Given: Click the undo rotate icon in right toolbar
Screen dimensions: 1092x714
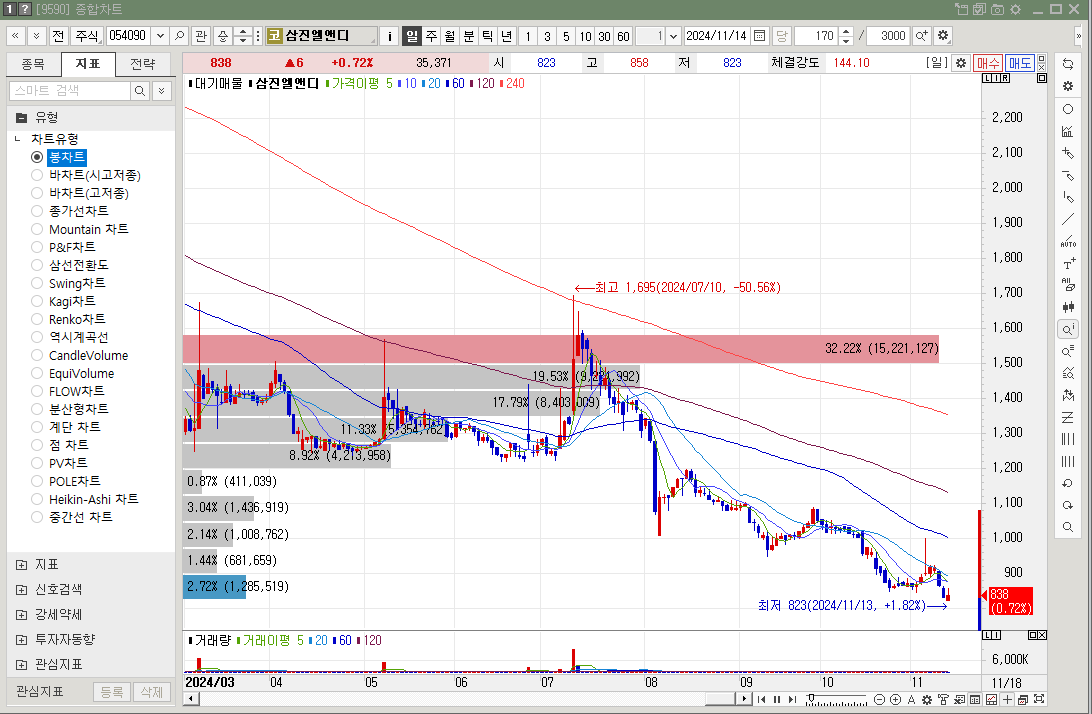Looking at the screenshot, I should tap(1068, 483).
